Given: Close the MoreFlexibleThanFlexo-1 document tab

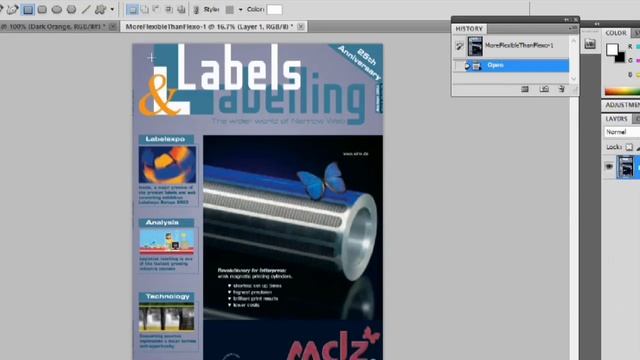Looking at the screenshot, I should tap(301, 27).
